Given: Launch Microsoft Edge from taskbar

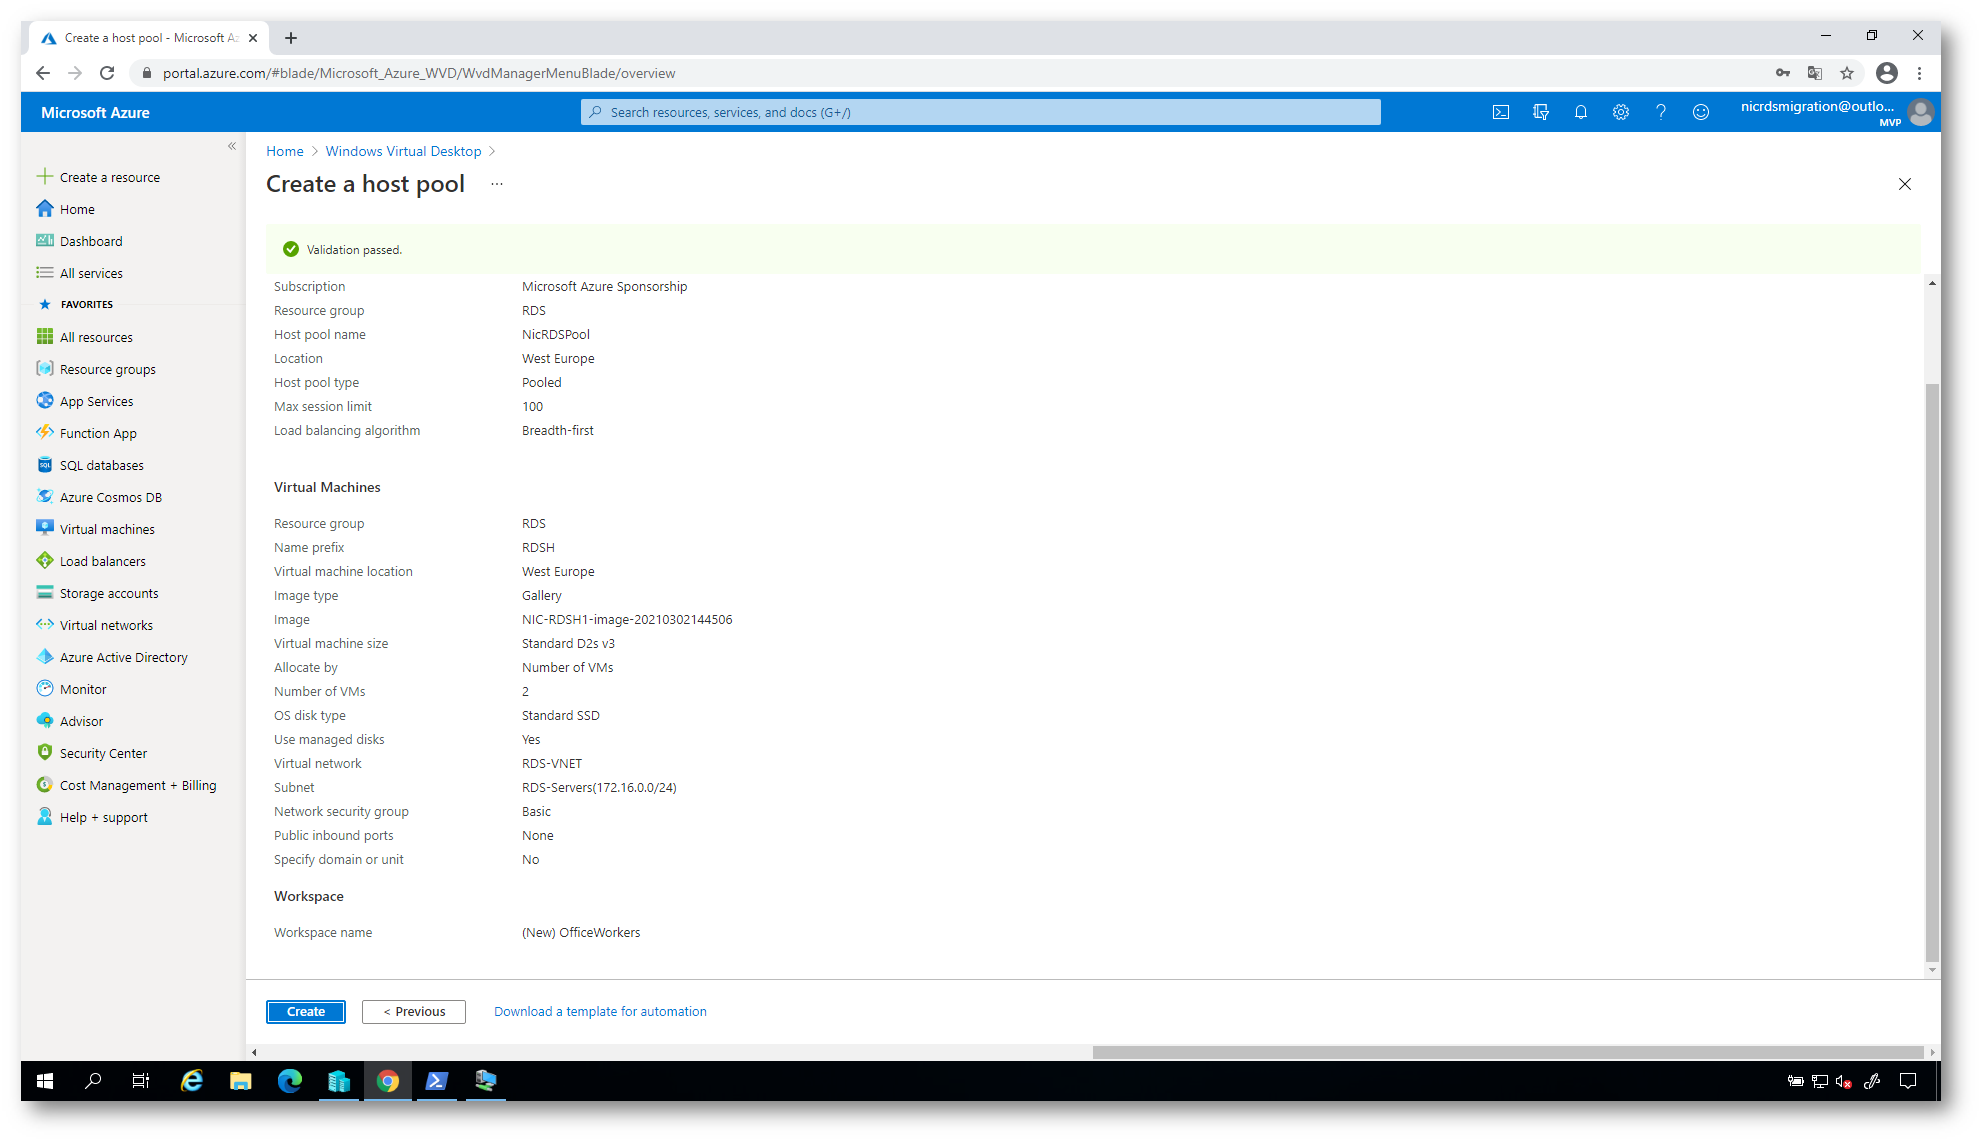Looking at the screenshot, I should tap(289, 1081).
